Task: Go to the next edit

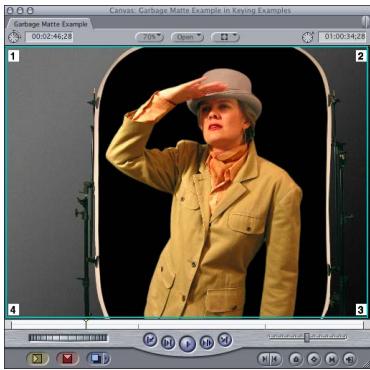Action: [225, 340]
